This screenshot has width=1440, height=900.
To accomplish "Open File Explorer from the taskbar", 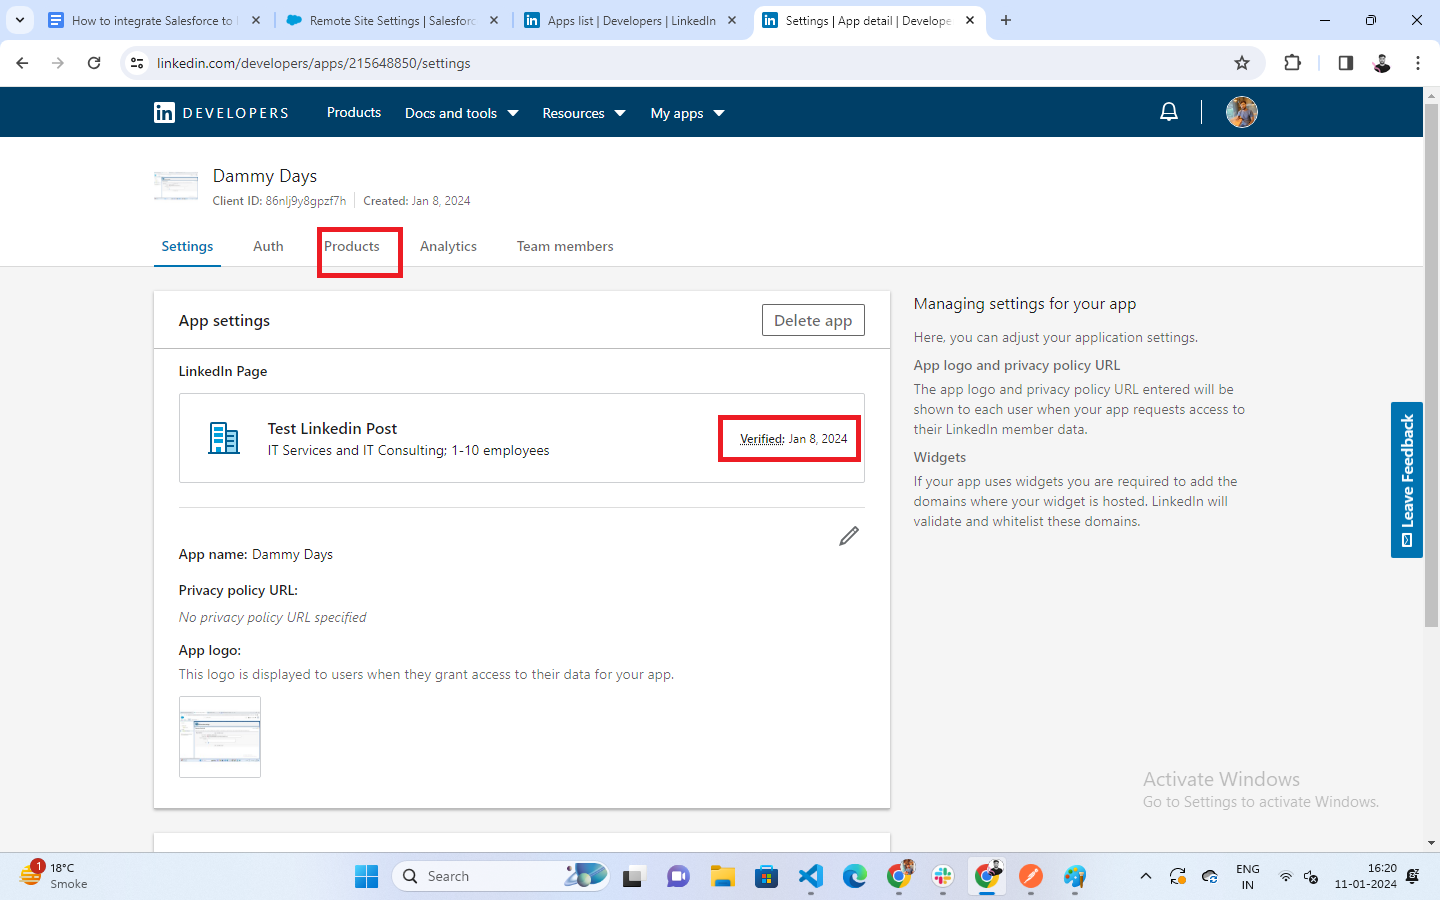I will (723, 877).
